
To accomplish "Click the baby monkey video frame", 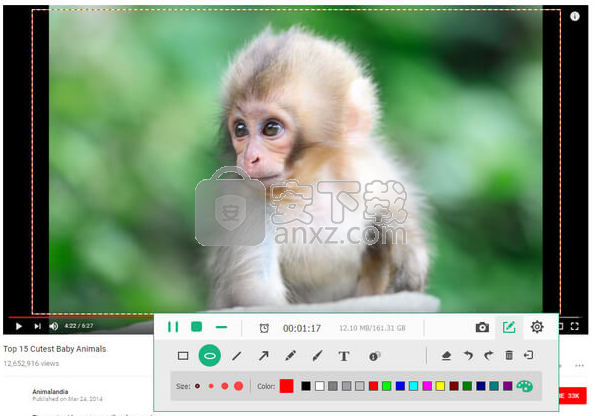I will pyautogui.click(x=296, y=160).
